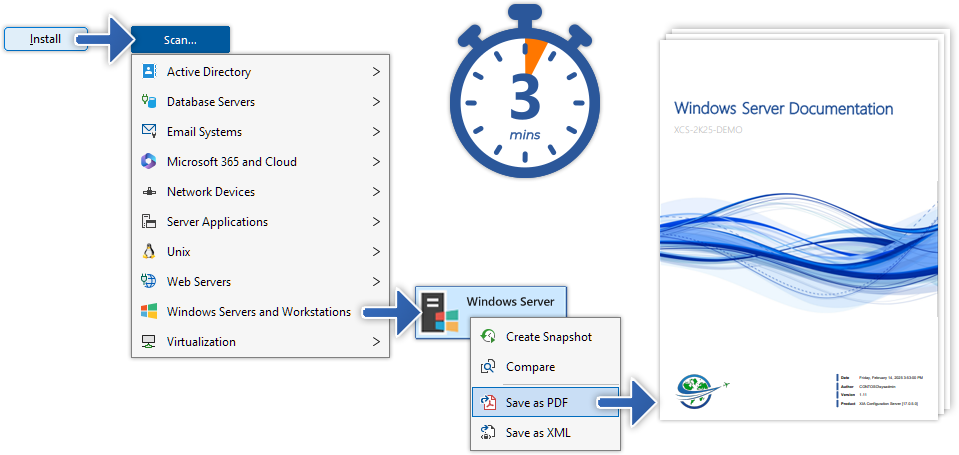This screenshot has height=455, width=959.
Task: Choose Create Snapshot from context menu
Action: 546,336
